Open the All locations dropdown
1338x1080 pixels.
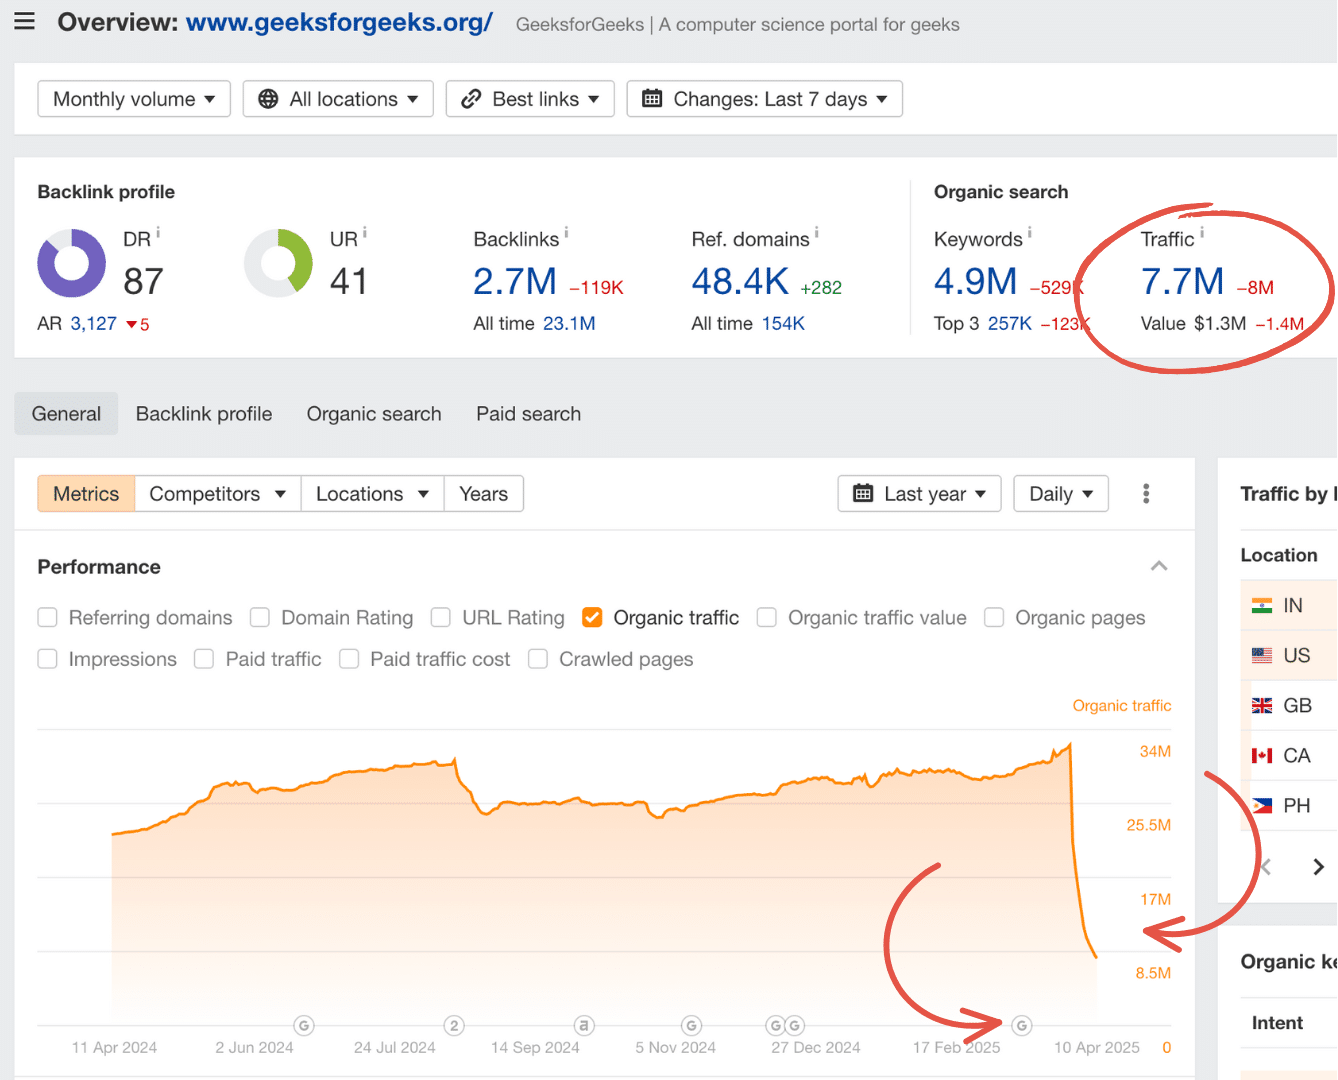coord(338,99)
